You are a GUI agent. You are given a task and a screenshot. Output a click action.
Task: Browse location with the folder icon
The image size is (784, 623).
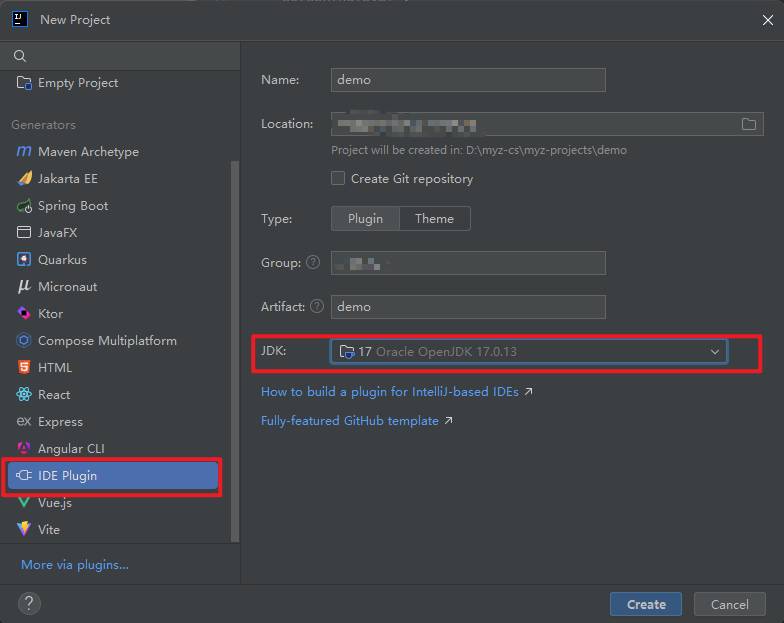point(748,124)
